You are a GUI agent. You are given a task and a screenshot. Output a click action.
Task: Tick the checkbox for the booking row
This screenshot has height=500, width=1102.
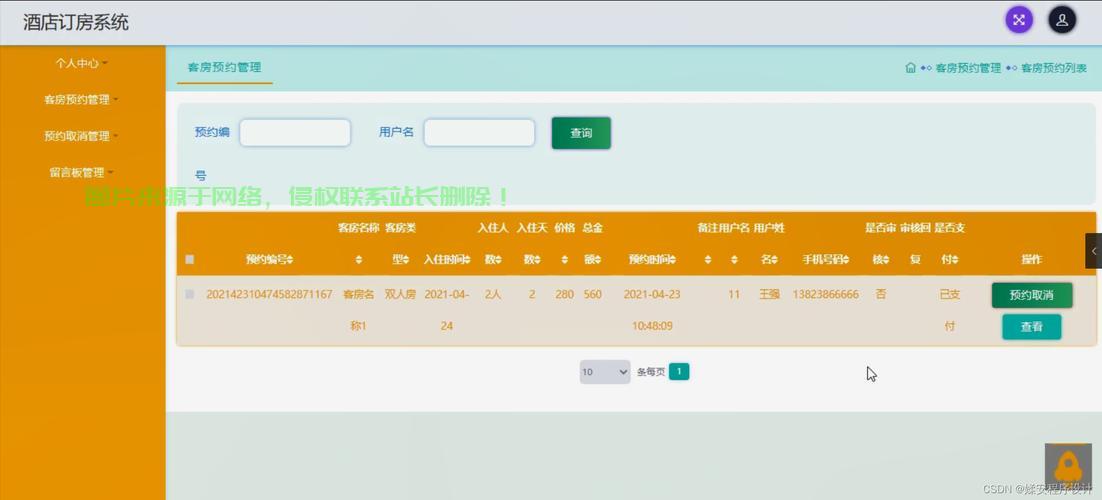[189, 294]
